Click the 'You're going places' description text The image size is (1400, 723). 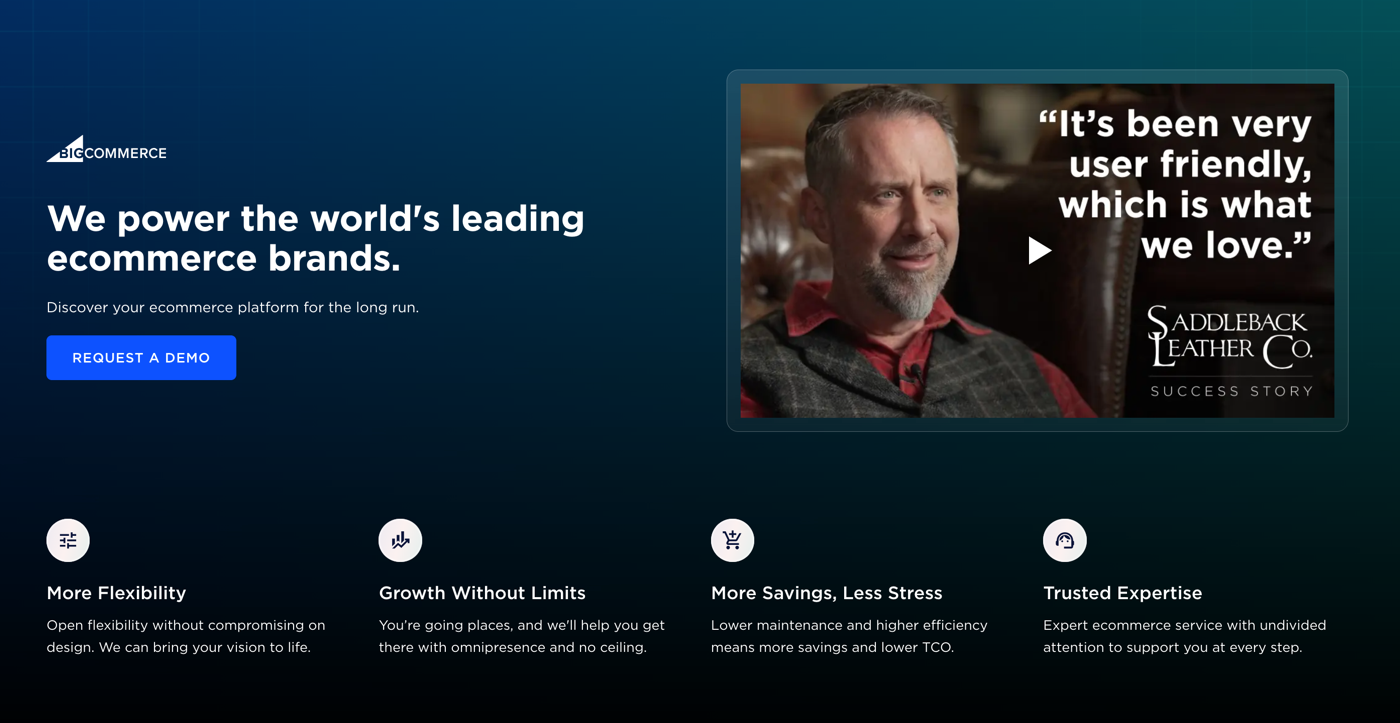tap(522, 636)
